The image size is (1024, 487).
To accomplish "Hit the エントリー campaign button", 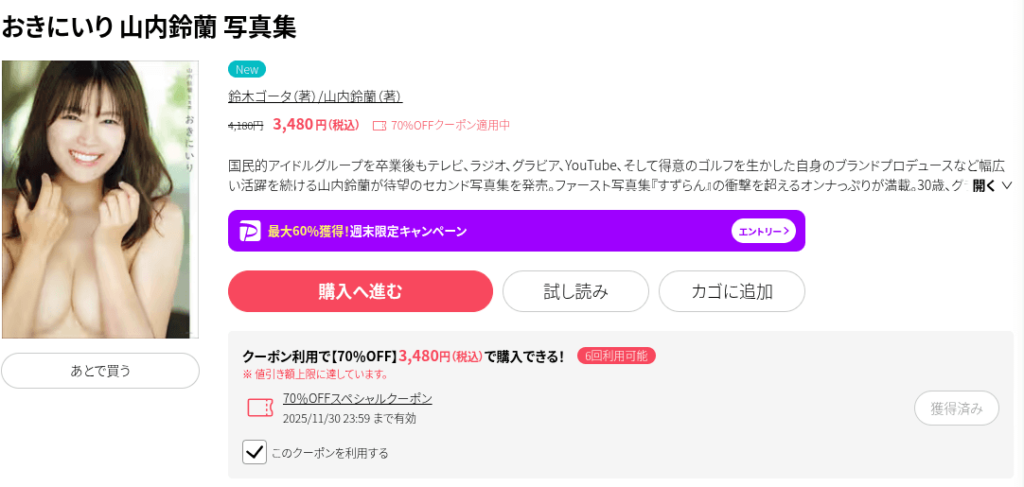I will coord(763,231).
